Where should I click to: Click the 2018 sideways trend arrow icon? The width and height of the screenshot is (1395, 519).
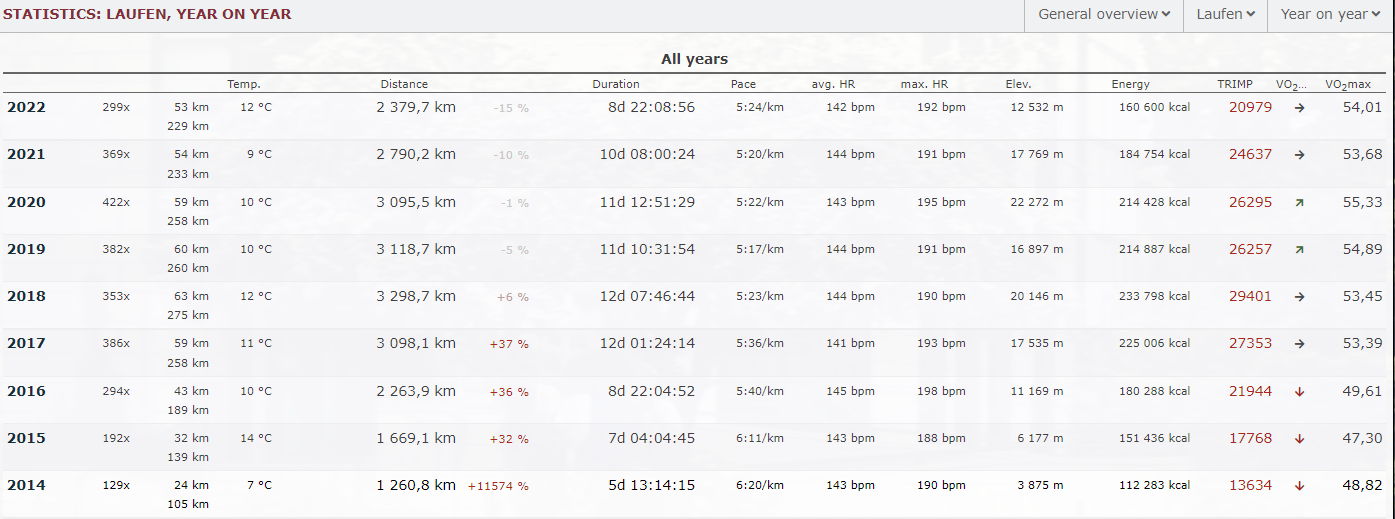(1299, 297)
